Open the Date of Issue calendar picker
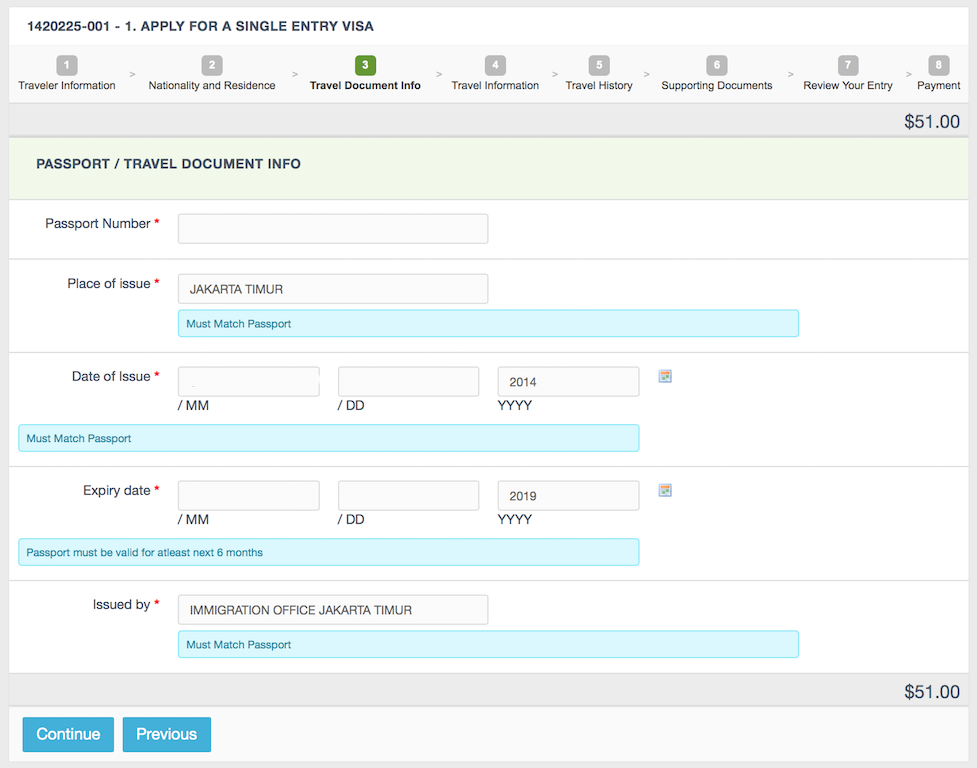Image resolution: width=977 pixels, height=768 pixels. coord(665,376)
